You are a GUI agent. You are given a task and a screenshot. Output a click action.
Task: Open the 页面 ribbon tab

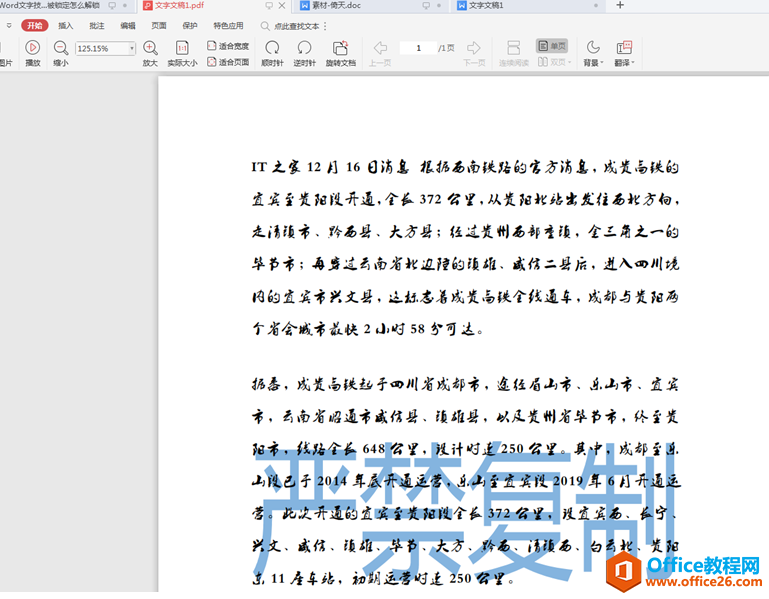[158, 26]
